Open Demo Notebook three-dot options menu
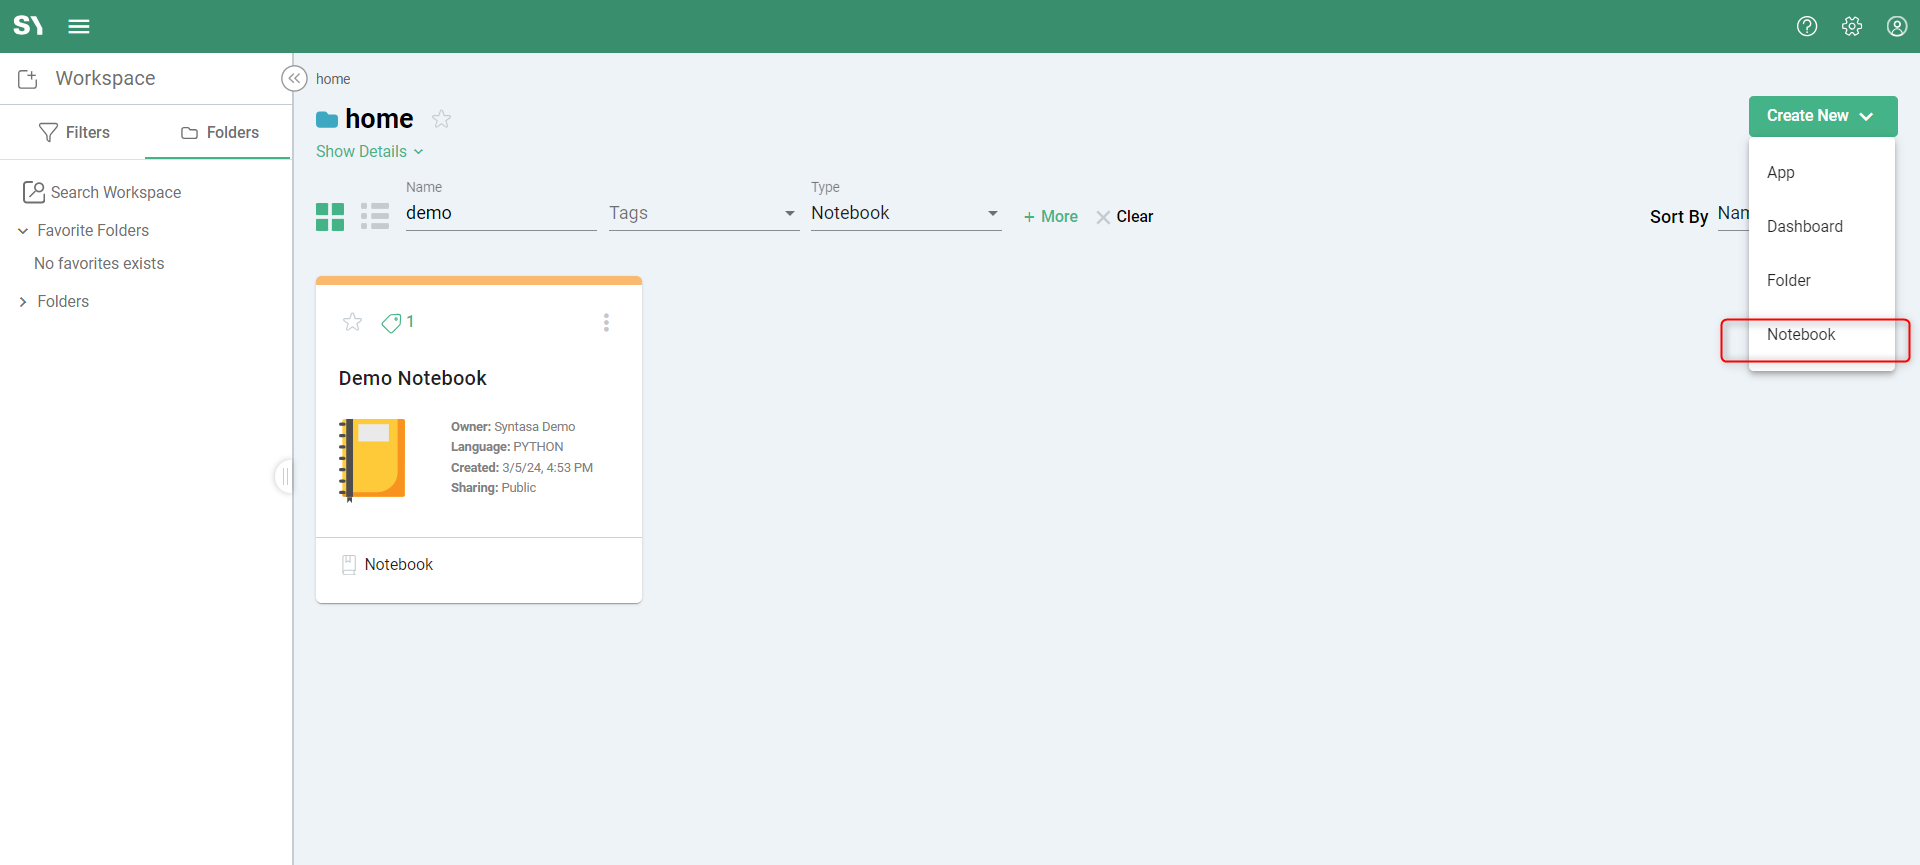This screenshot has height=865, width=1920. [x=606, y=322]
